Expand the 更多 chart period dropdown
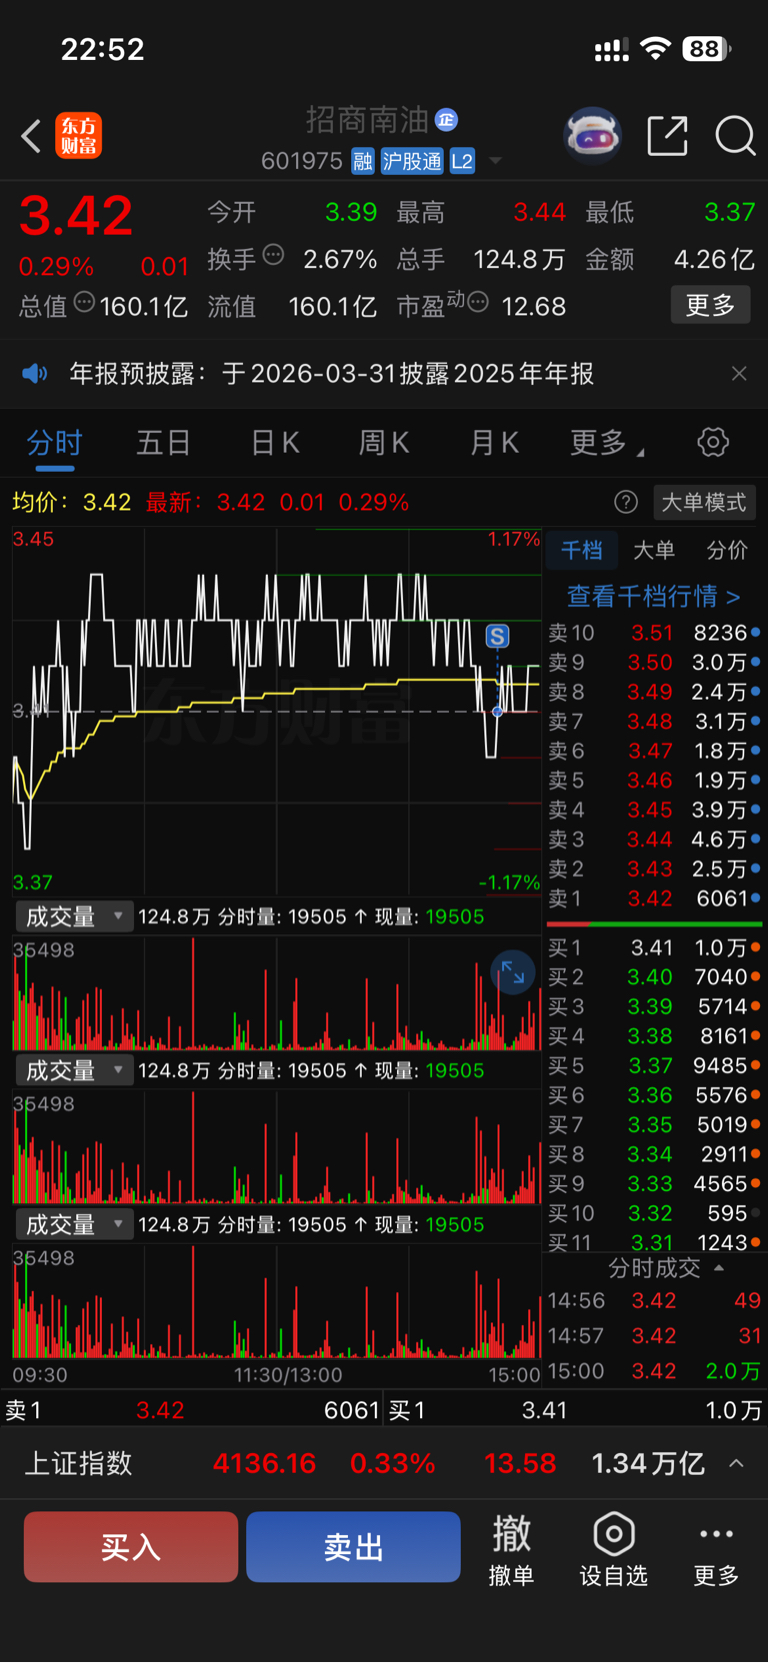 click(607, 442)
